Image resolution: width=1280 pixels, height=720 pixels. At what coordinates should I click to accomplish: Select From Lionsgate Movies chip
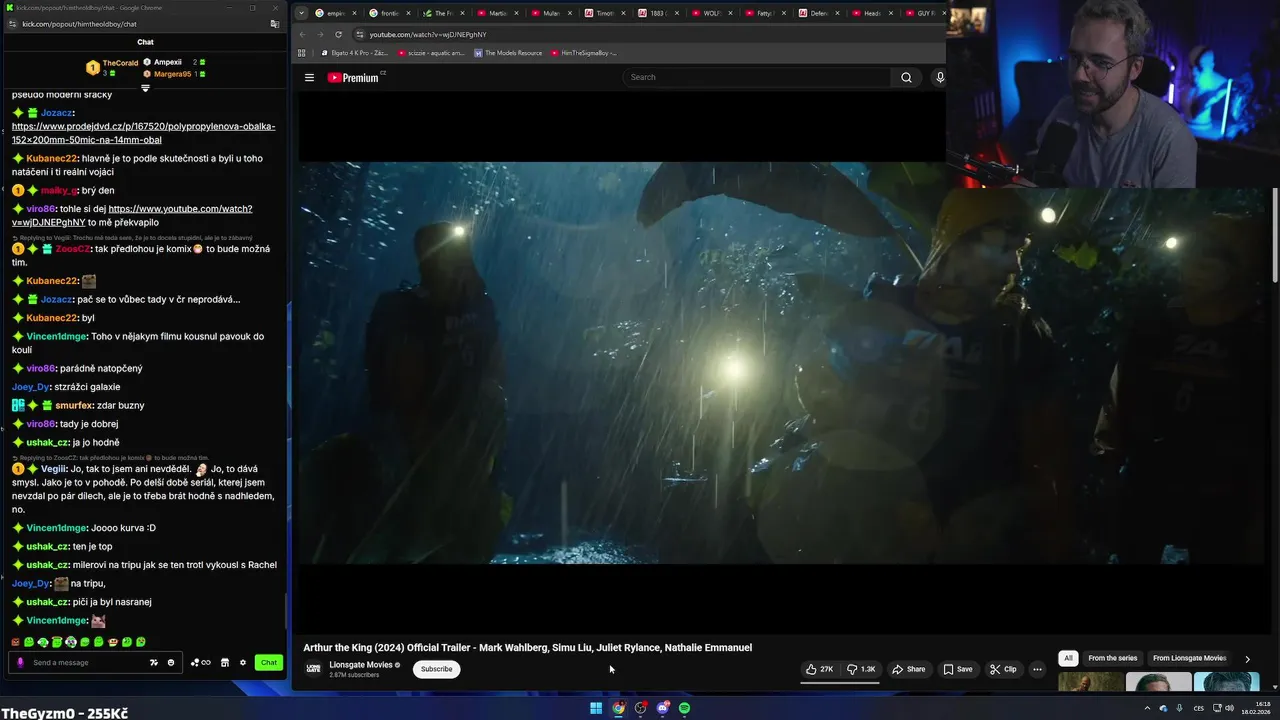pos(1189,658)
